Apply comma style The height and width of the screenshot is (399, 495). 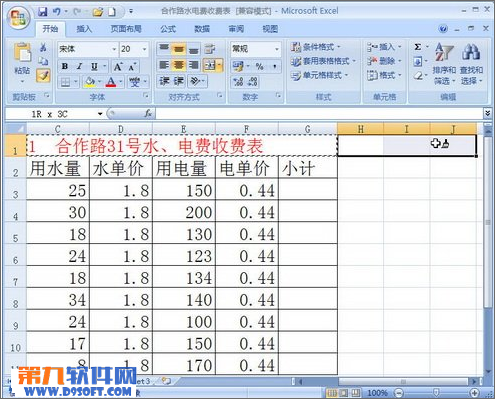[275, 66]
